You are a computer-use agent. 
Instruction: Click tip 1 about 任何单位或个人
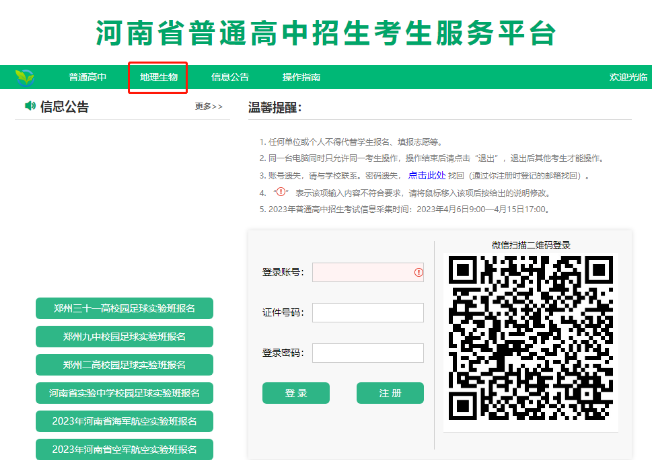click(x=352, y=142)
